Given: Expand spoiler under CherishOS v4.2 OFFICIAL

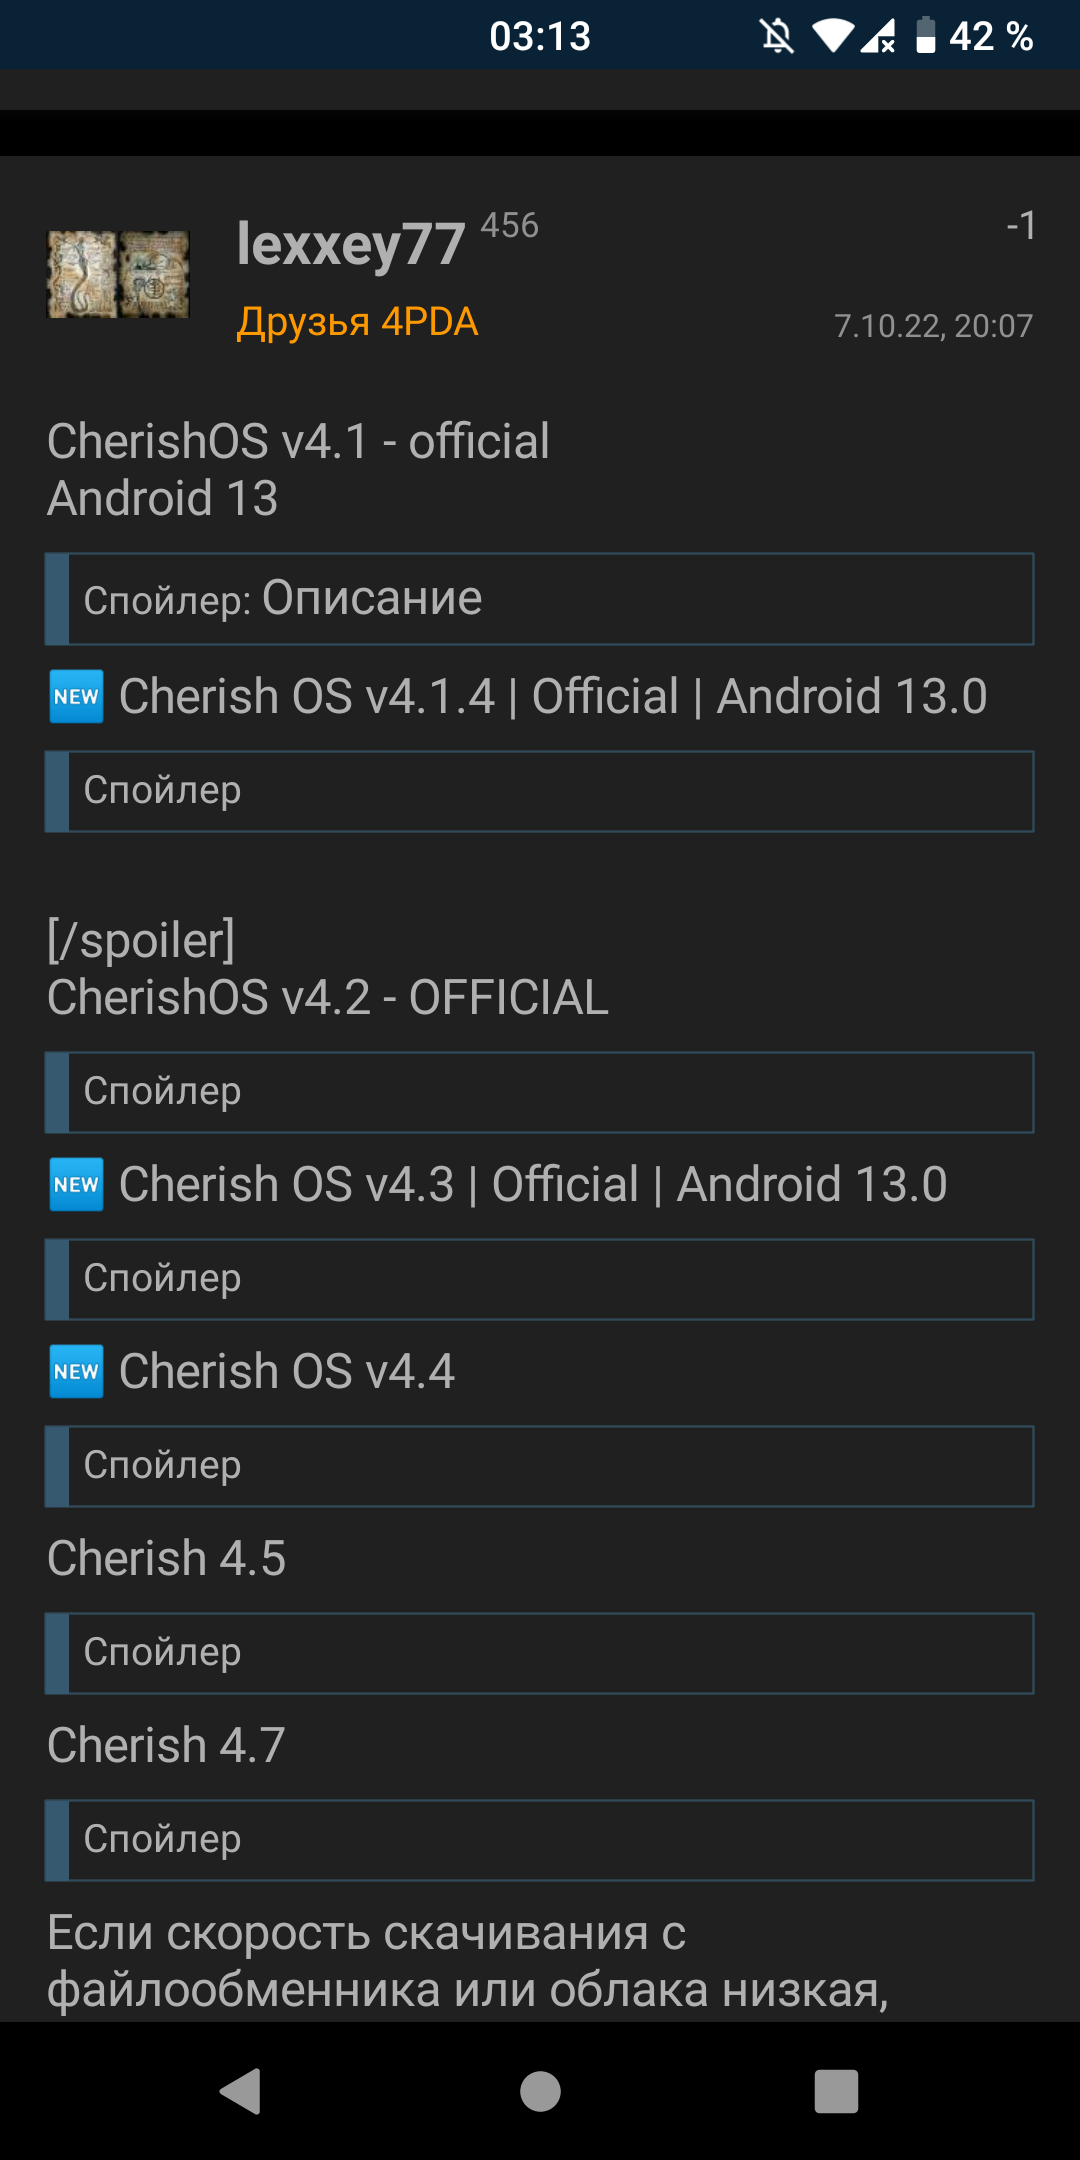Looking at the screenshot, I should [540, 1092].
